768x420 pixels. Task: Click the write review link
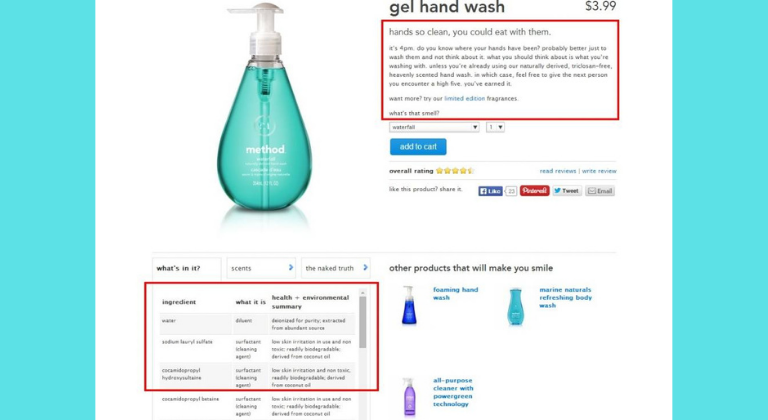[599, 171]
